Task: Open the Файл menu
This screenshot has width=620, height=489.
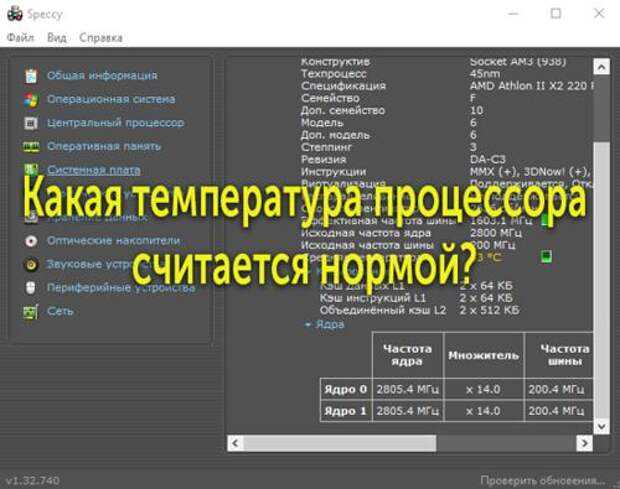Action: point(21,38)
